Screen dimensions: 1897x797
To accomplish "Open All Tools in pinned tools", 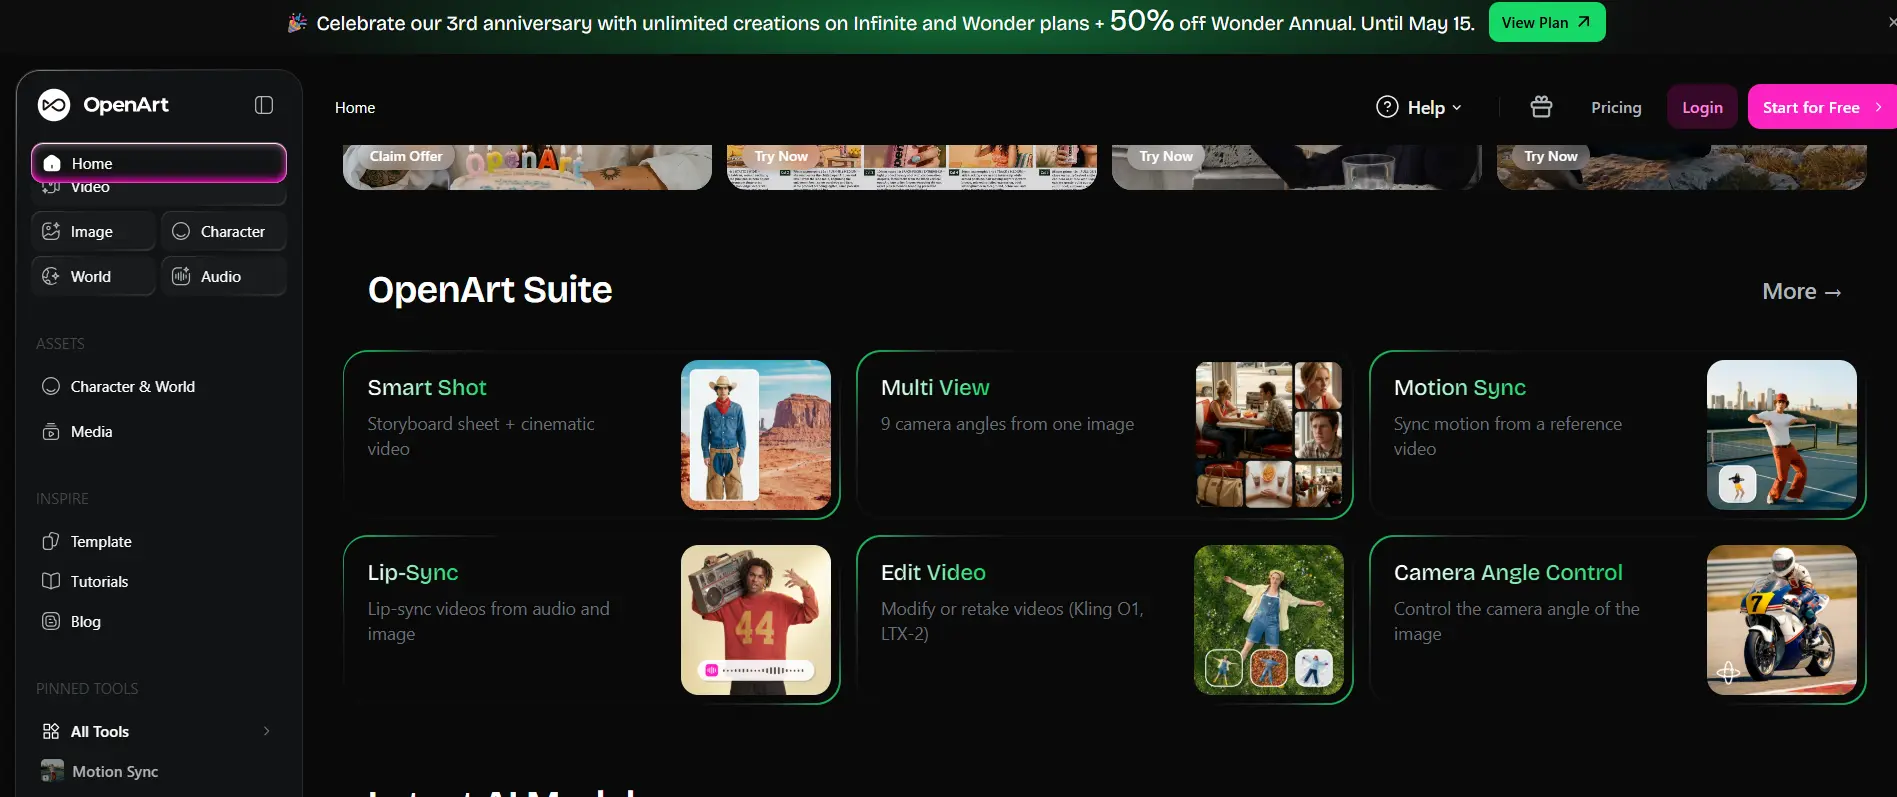I will pos(159,731).
